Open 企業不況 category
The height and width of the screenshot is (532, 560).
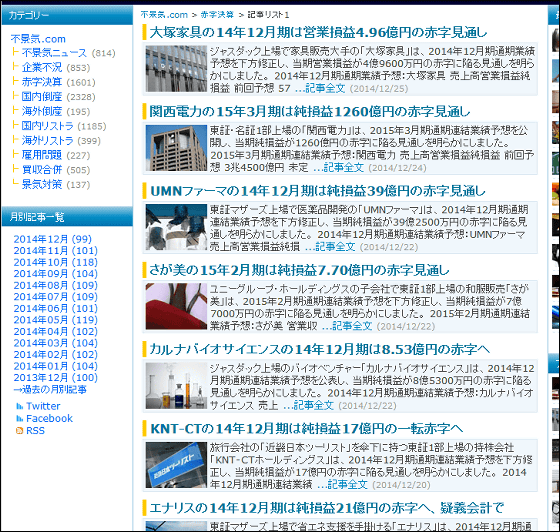coord(42,67)
